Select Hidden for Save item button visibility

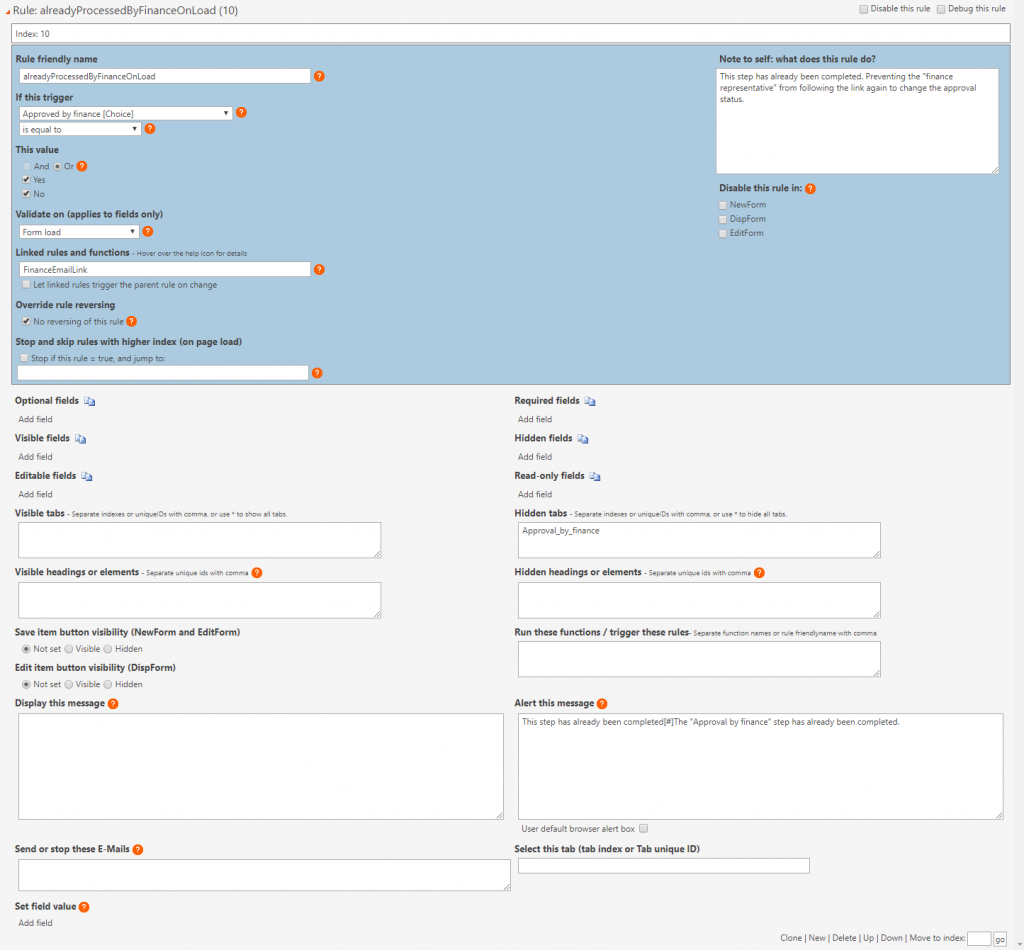[x=106, y=648]
